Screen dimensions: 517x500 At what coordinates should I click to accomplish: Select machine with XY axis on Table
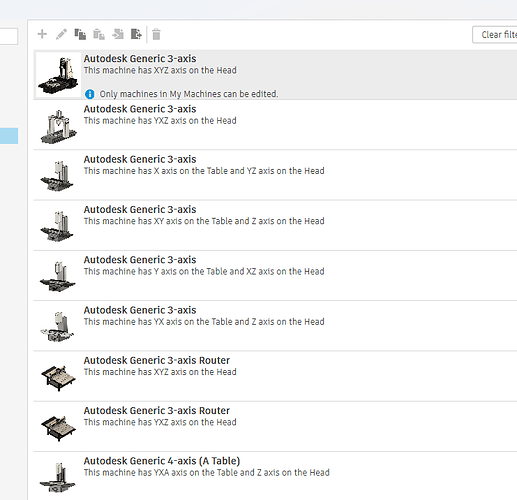[275, 225]
